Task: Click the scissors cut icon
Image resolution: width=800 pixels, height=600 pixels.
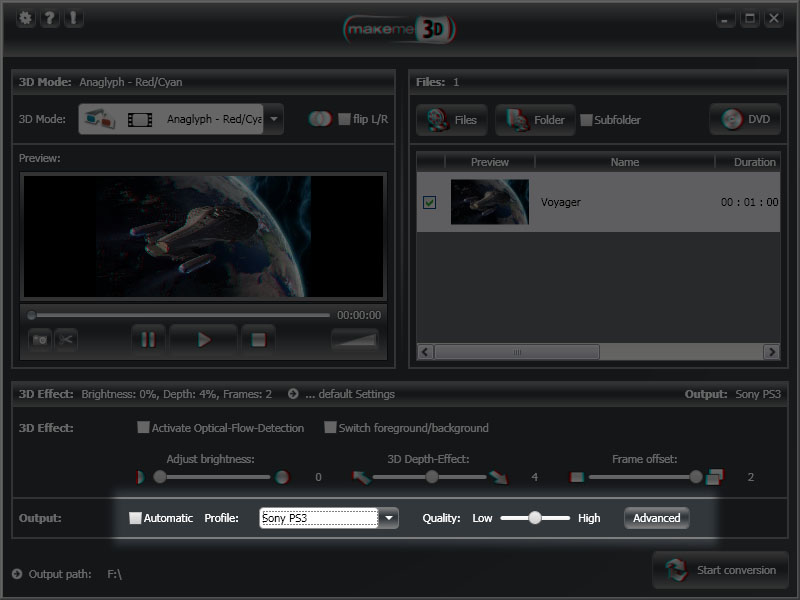Action: click(x=66, y=340)
